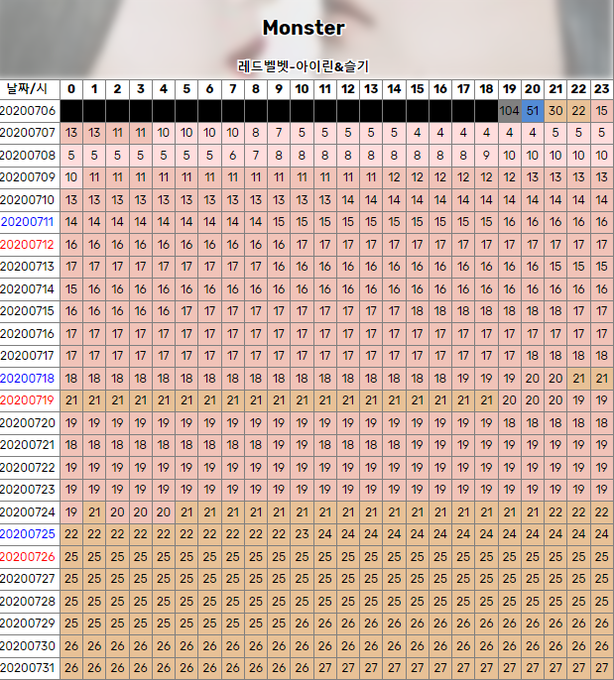Click the date label "20200729"
This screenshot has height=680, width=614.
click(28, 623)
